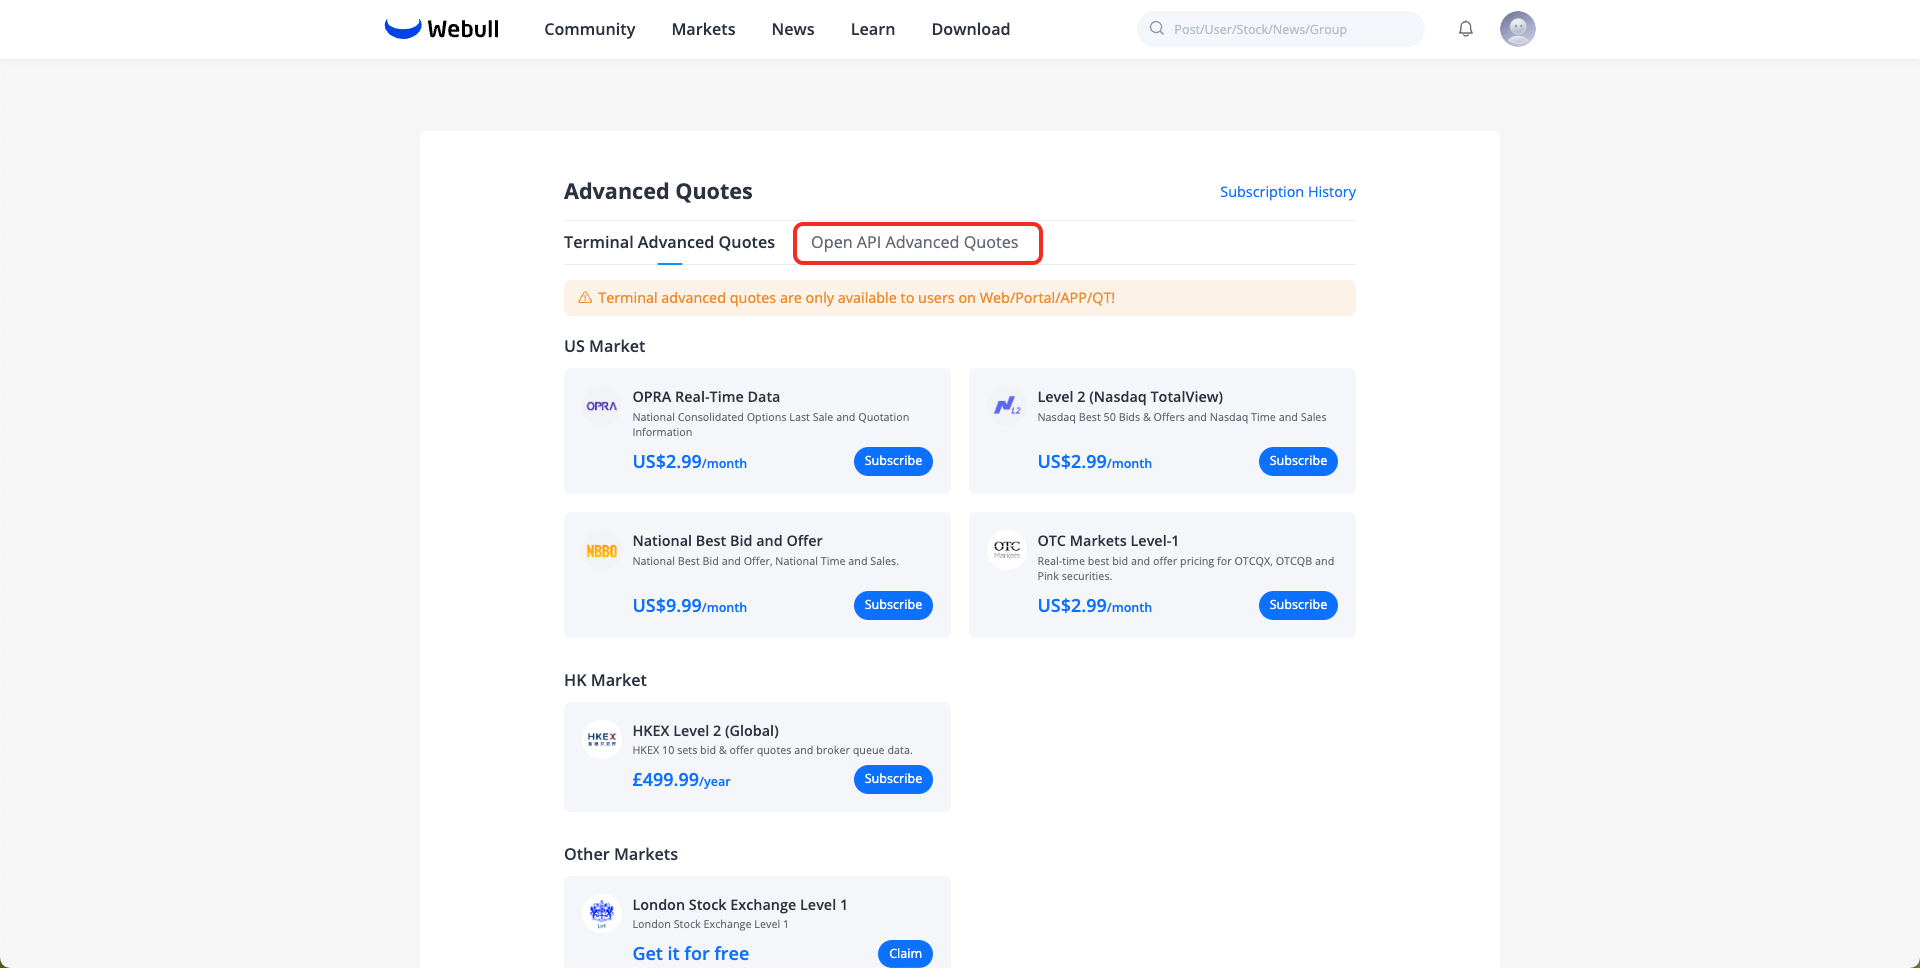Select the Terminal Advanced Quotes tab

669,243
